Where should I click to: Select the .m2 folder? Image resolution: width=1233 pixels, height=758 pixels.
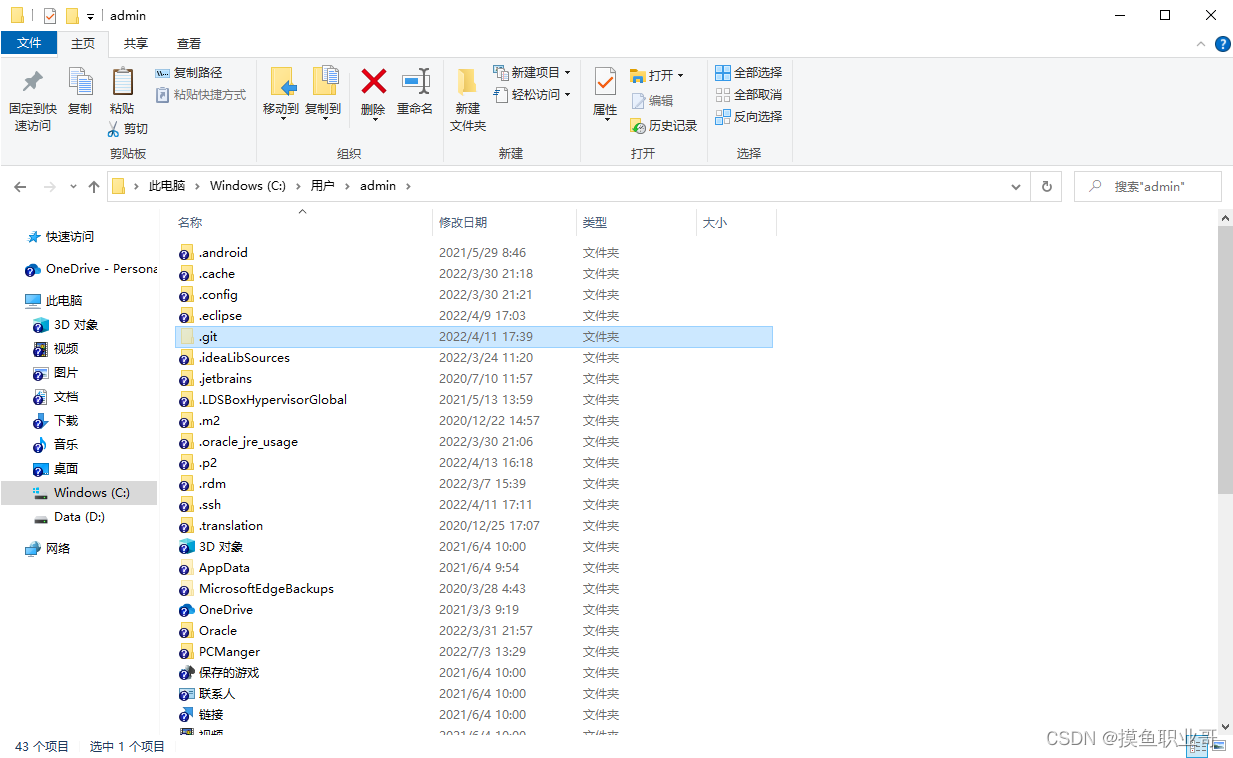[209, 421]
